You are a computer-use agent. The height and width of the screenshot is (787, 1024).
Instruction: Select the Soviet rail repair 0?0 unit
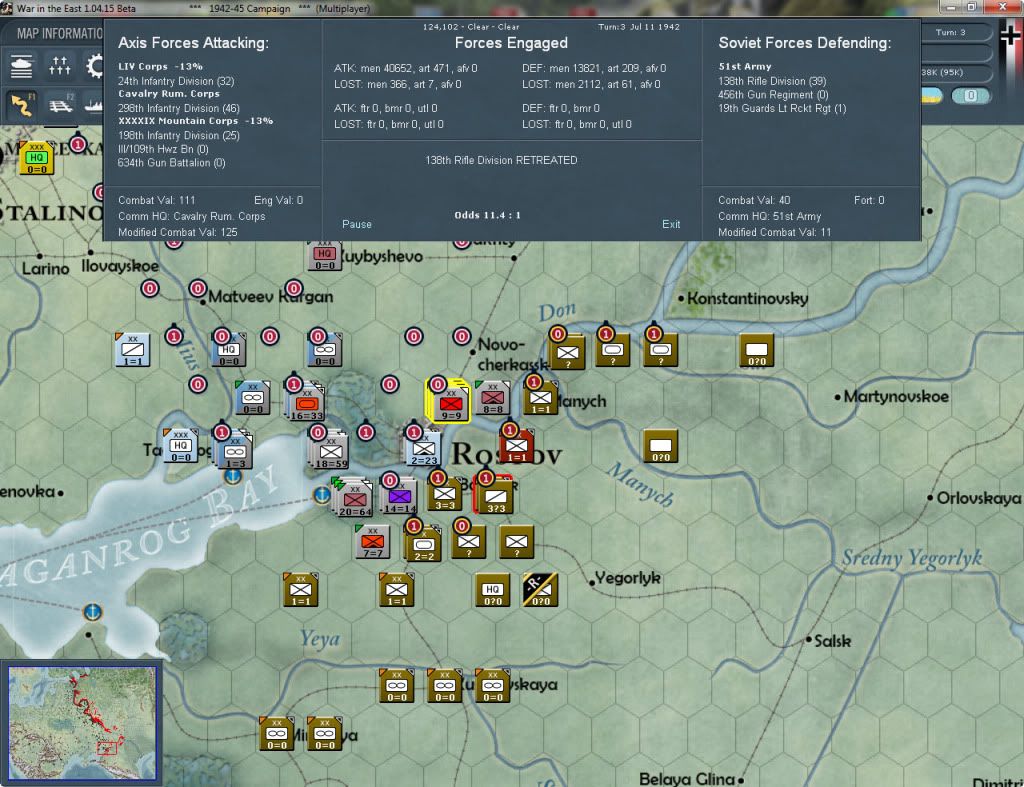coord(540,590)
